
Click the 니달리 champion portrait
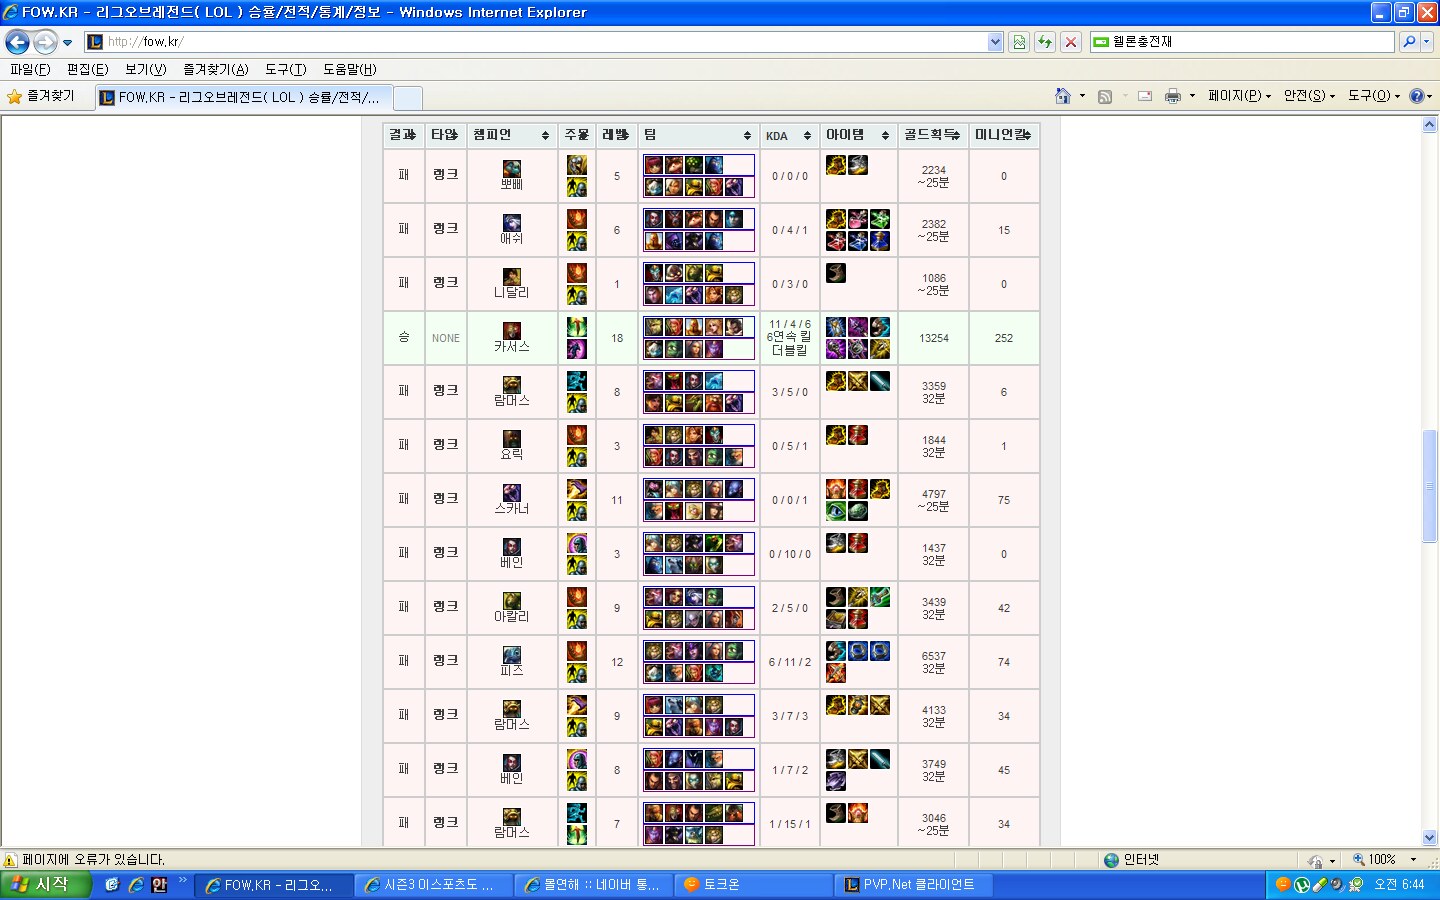point(512,276)
